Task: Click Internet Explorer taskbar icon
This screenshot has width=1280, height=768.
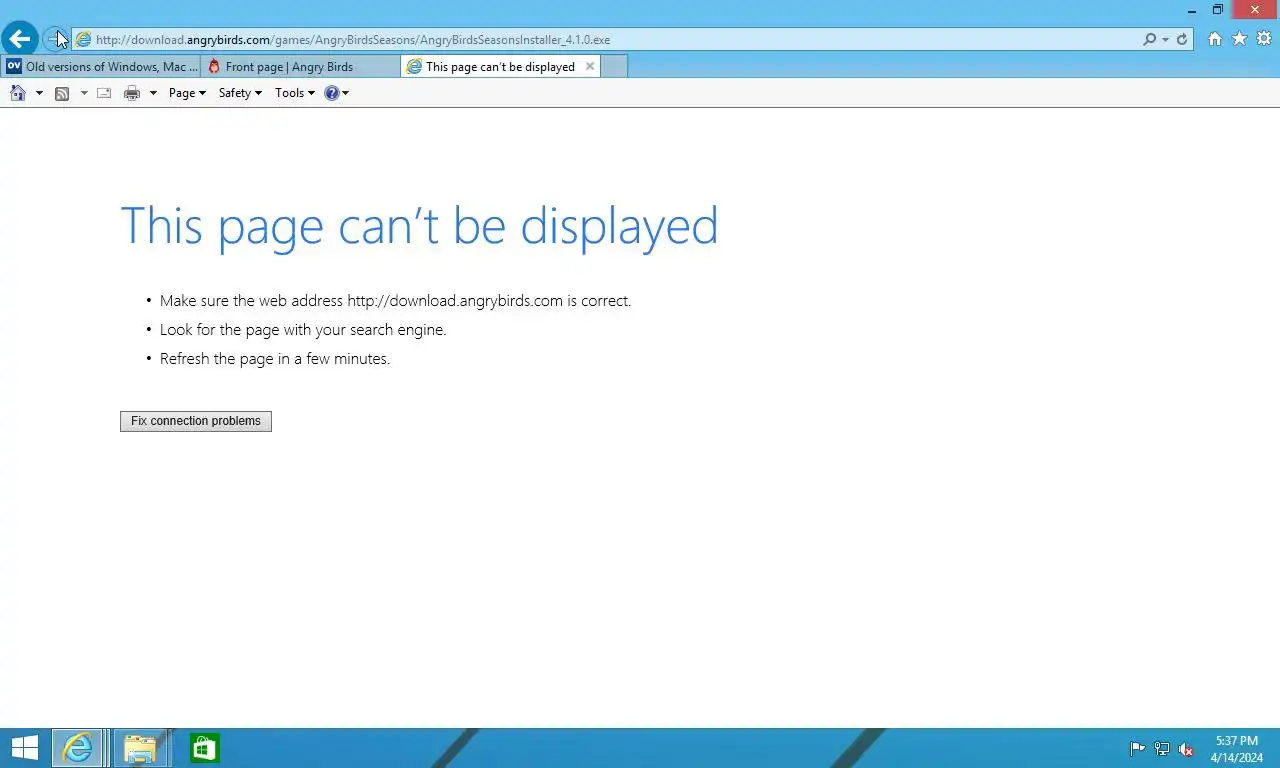Action: tap(78, 748)
